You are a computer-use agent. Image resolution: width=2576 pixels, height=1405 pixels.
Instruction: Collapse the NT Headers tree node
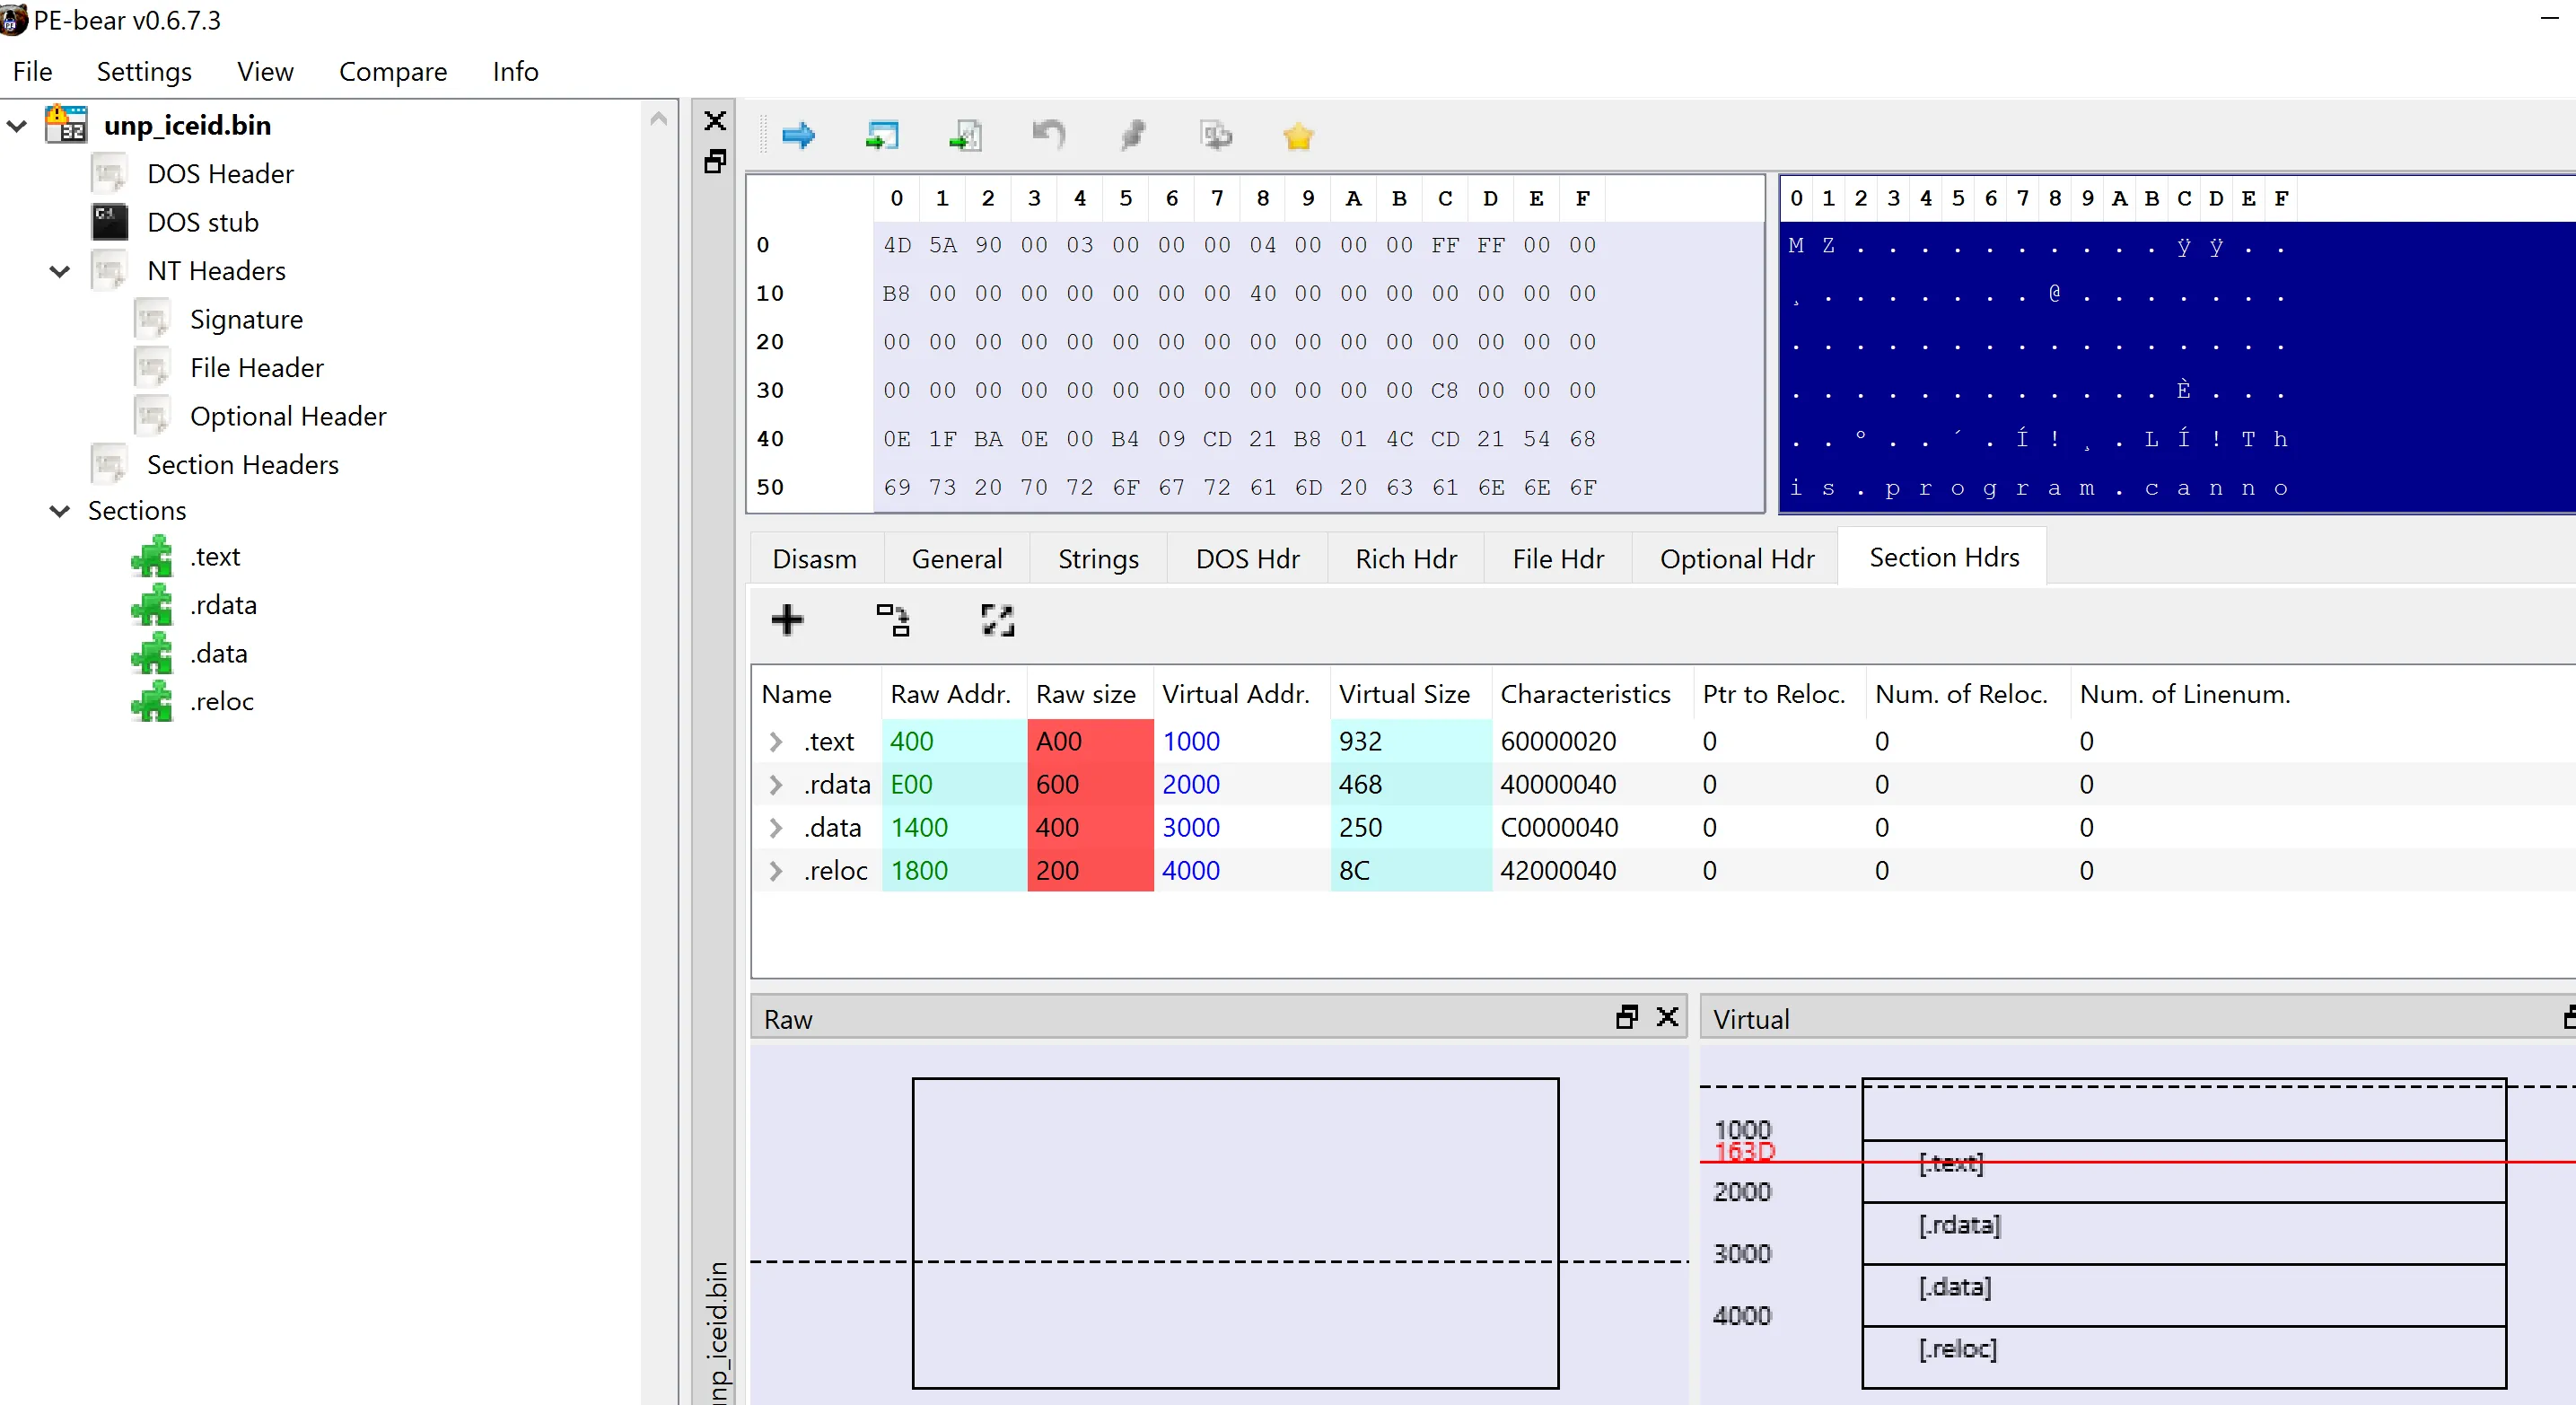60,271
